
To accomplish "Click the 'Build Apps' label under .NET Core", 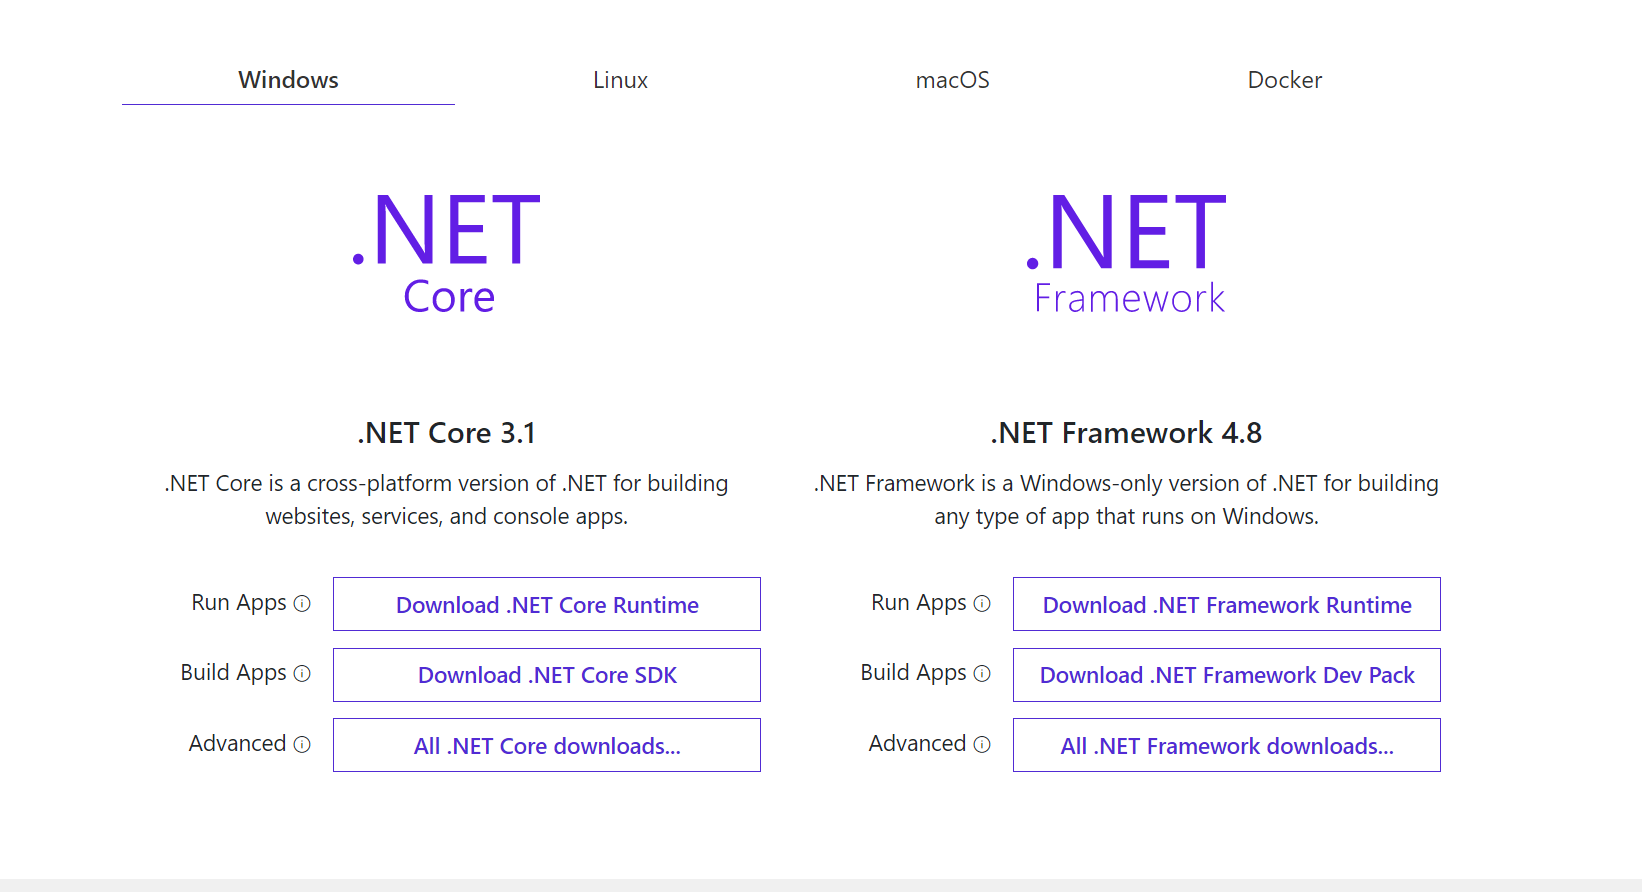I will click(x=233, y=673).
